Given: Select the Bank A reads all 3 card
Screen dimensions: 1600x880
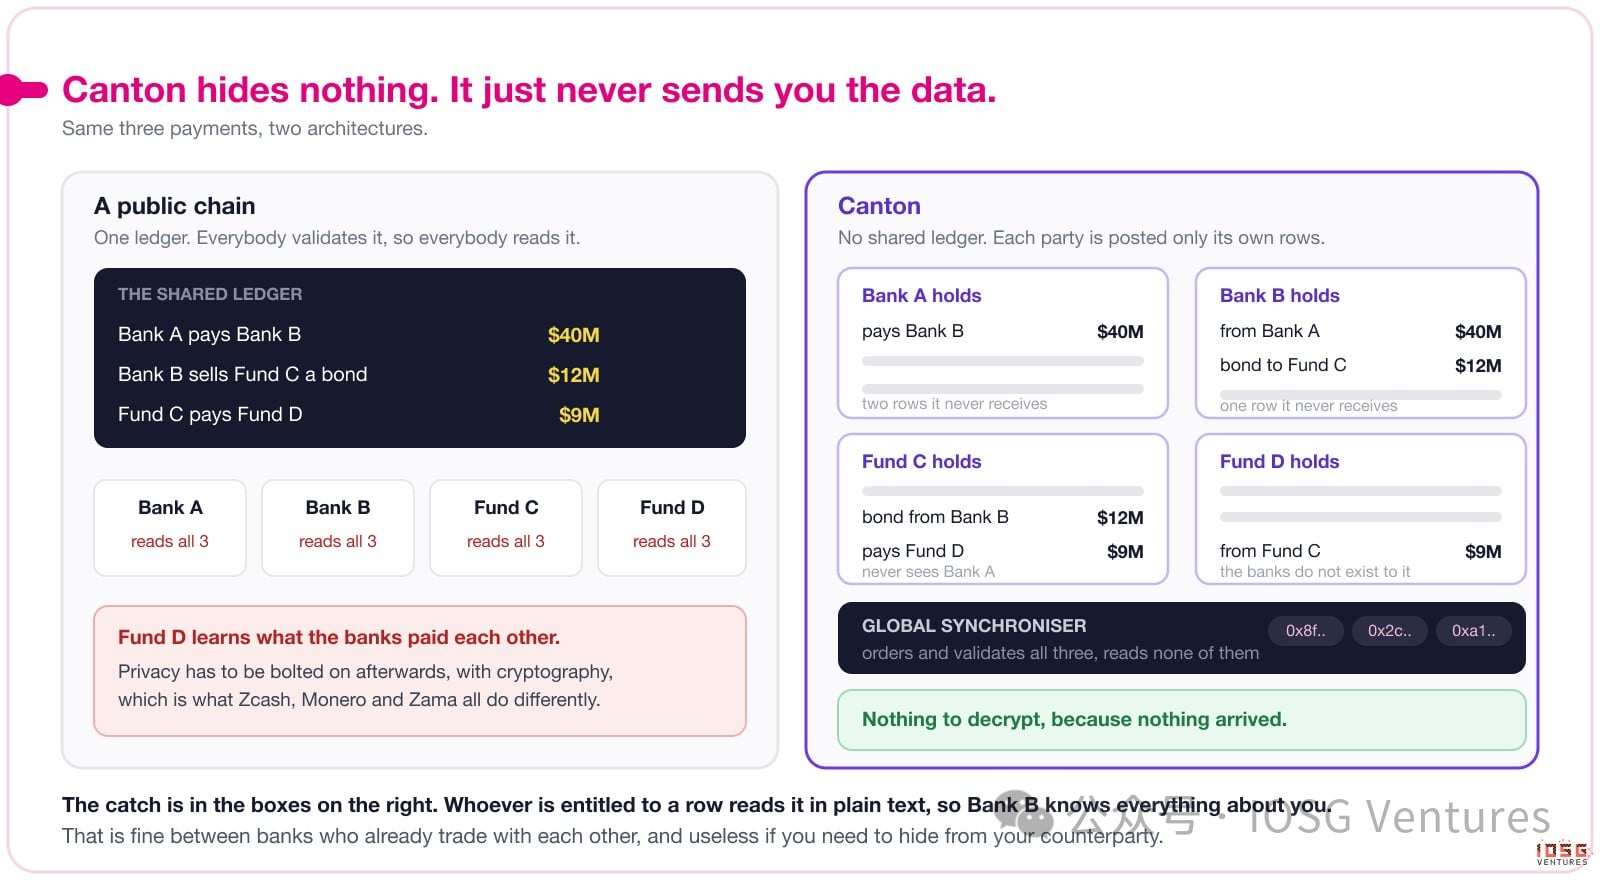Looking at the screenshot, I should click(x=170, y=528).
